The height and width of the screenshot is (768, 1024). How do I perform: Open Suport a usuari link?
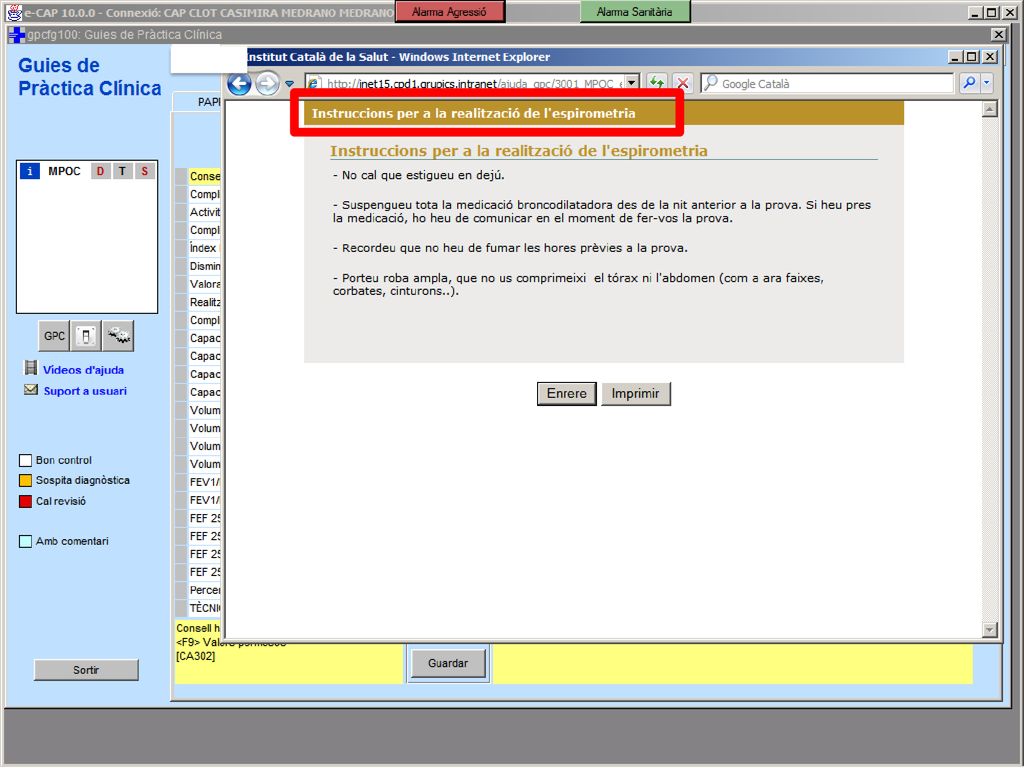[x=86, y=391]
